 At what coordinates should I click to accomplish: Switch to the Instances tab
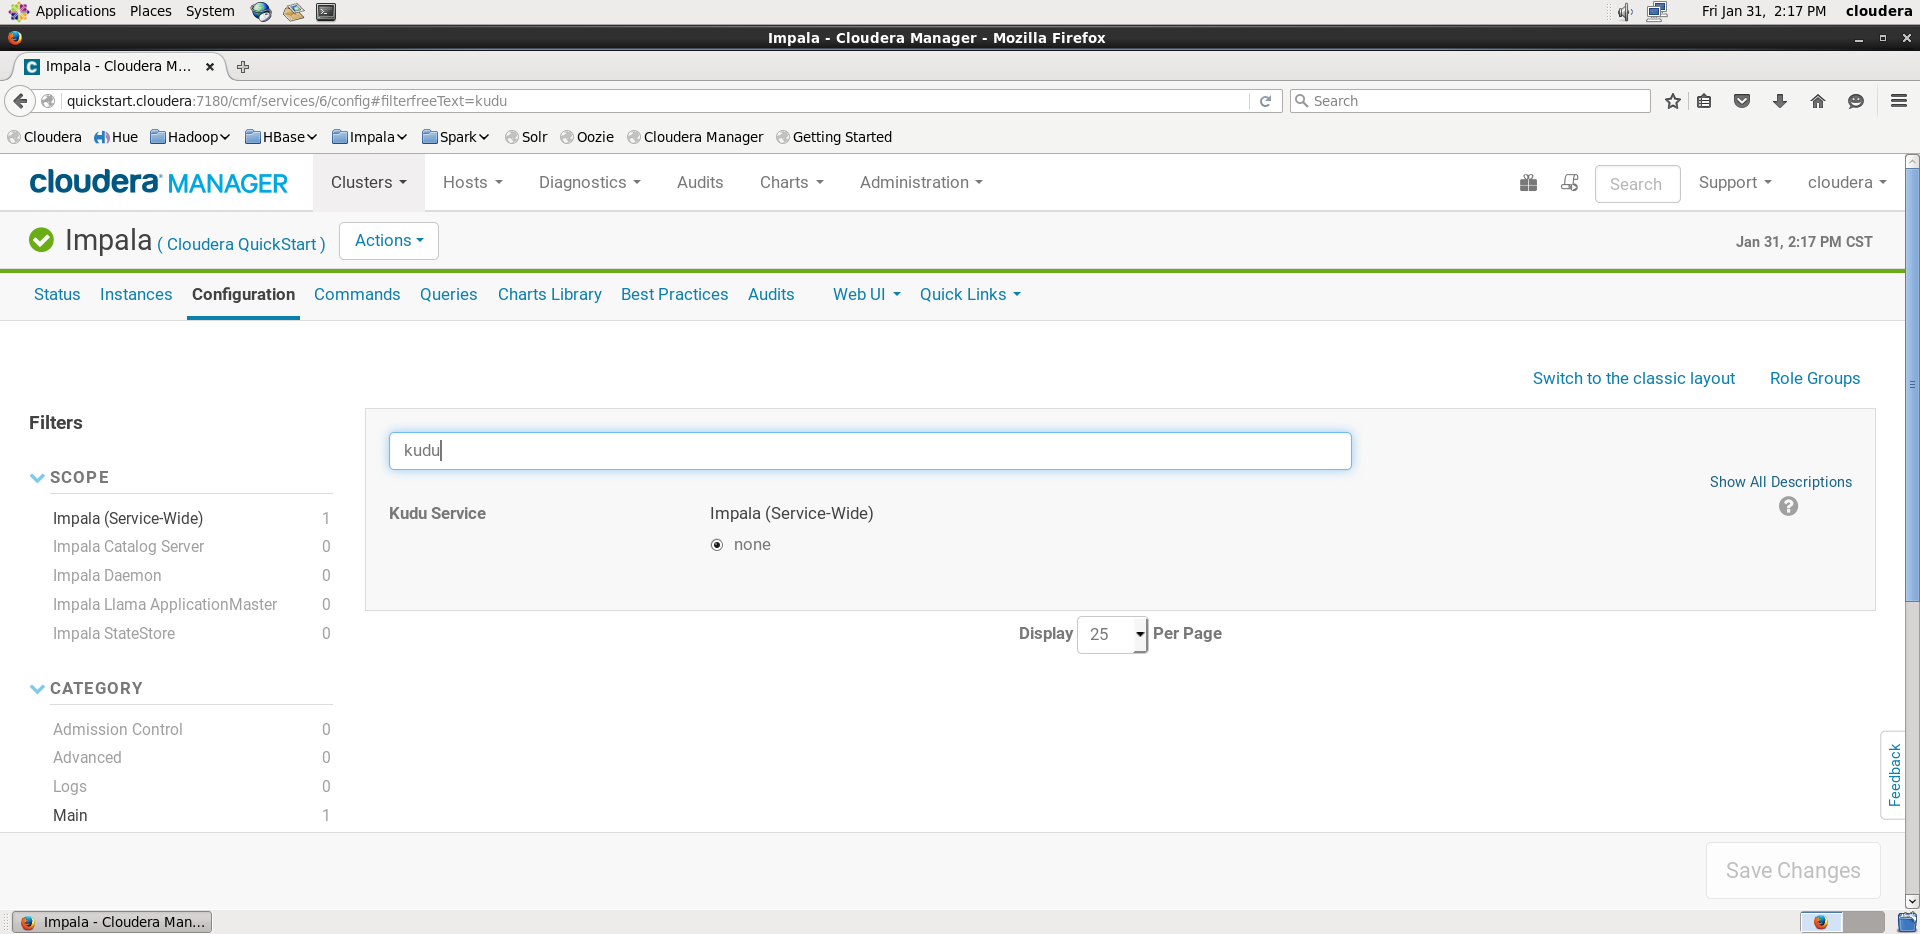[x=135, y=294]
